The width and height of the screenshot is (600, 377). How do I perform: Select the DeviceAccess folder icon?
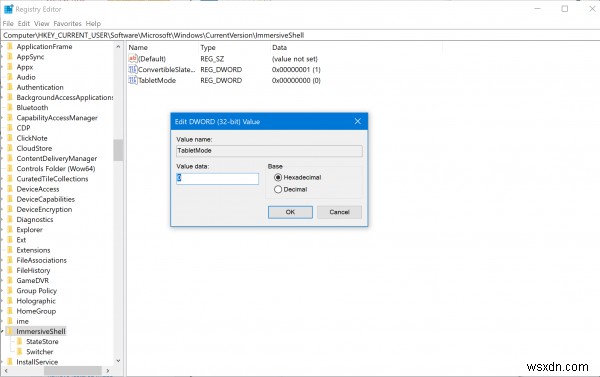coord(10,189)
